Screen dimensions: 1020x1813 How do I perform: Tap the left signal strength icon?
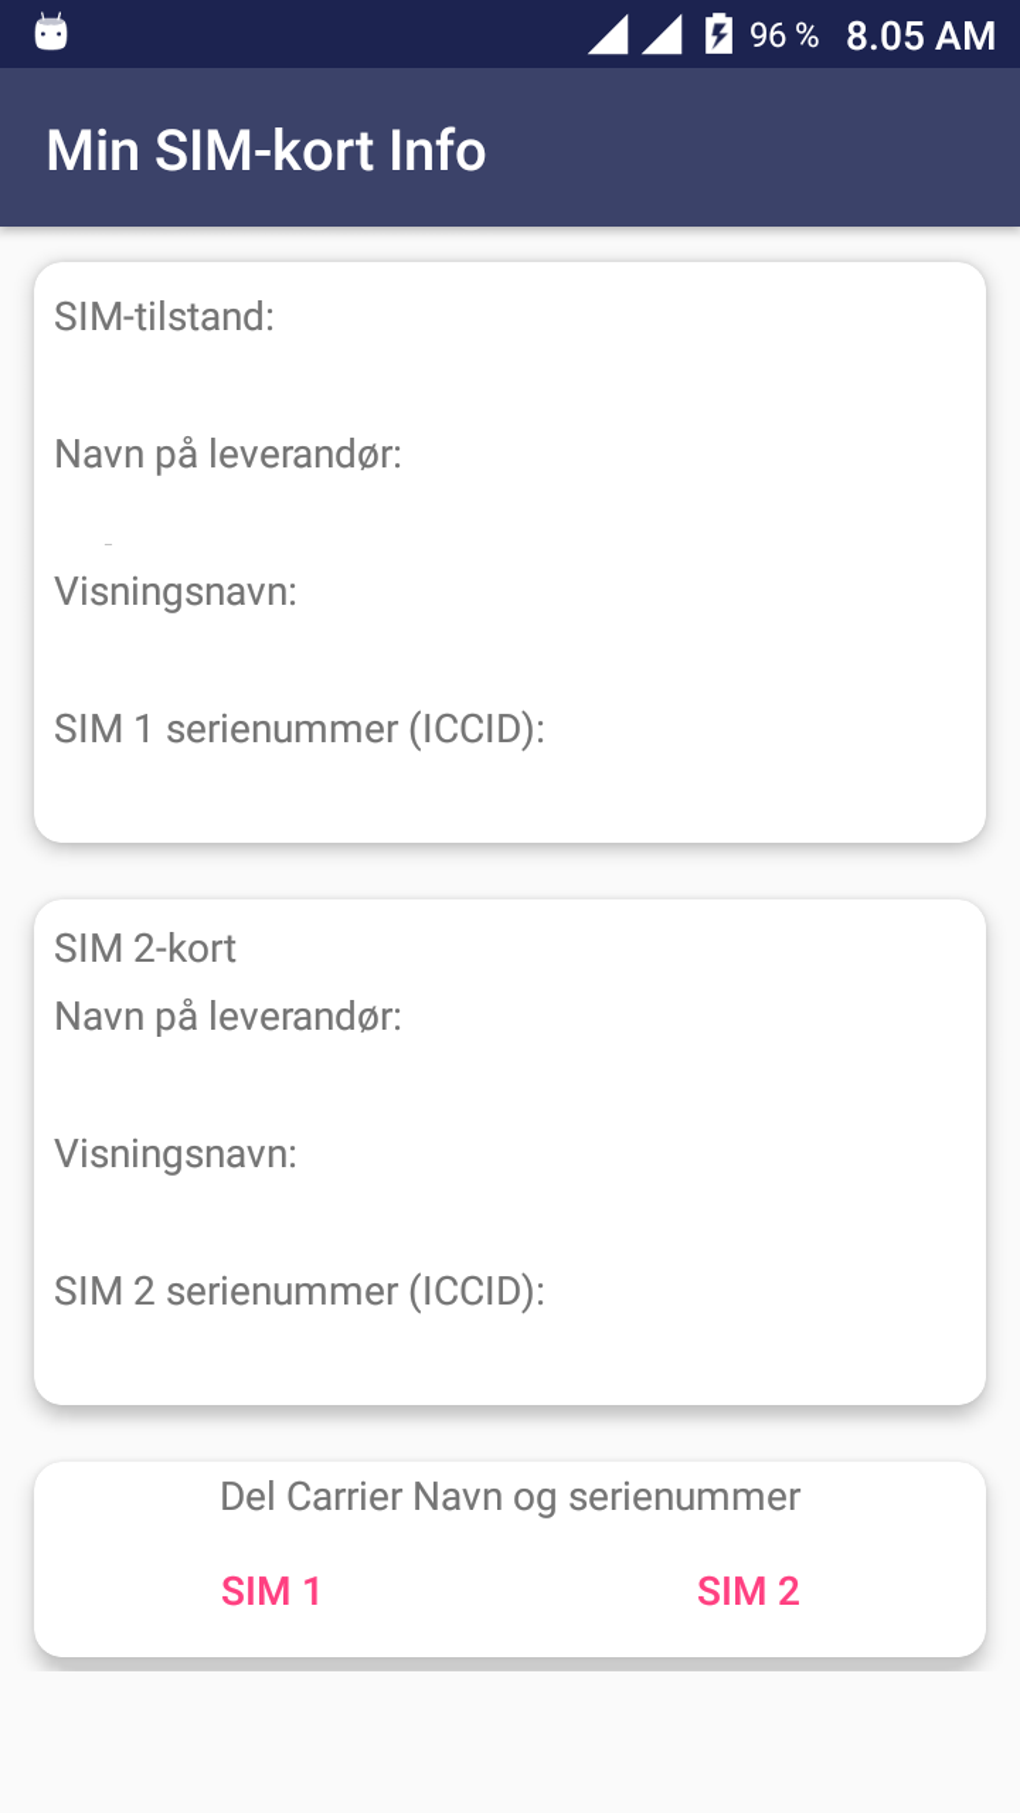coord(608,35)
